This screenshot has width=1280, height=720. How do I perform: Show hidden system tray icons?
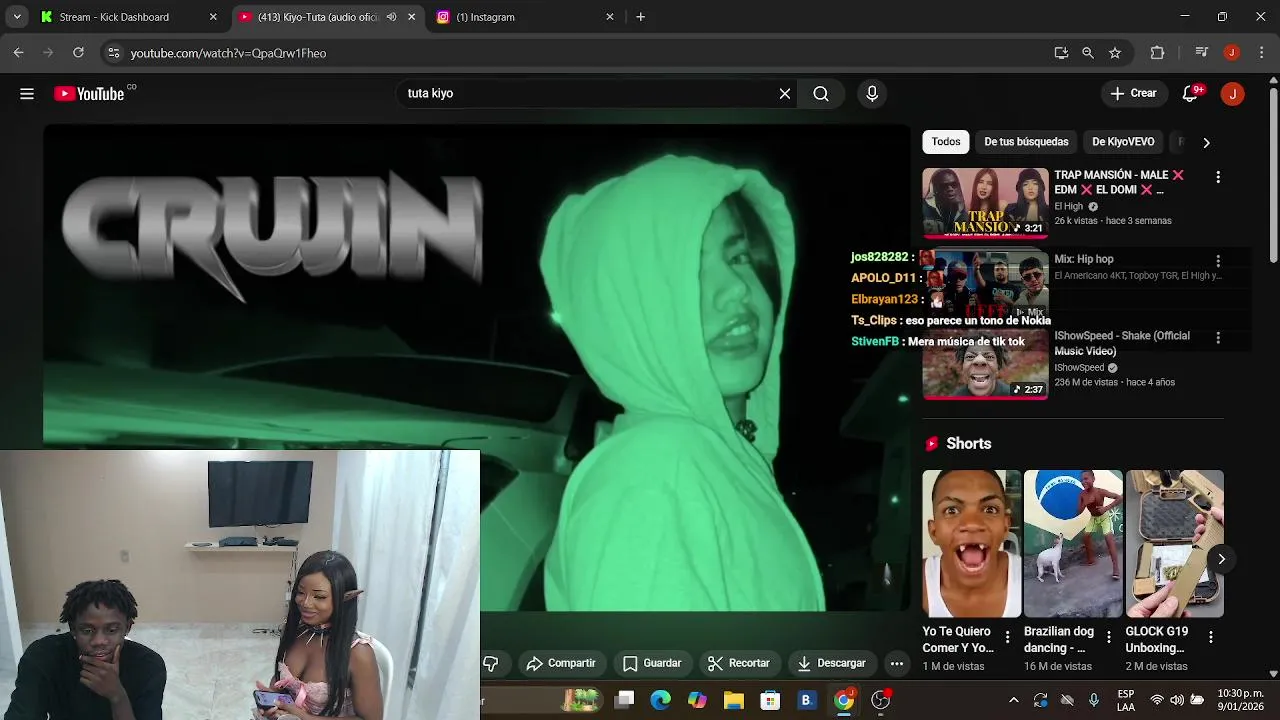[x=1013, y=700]
